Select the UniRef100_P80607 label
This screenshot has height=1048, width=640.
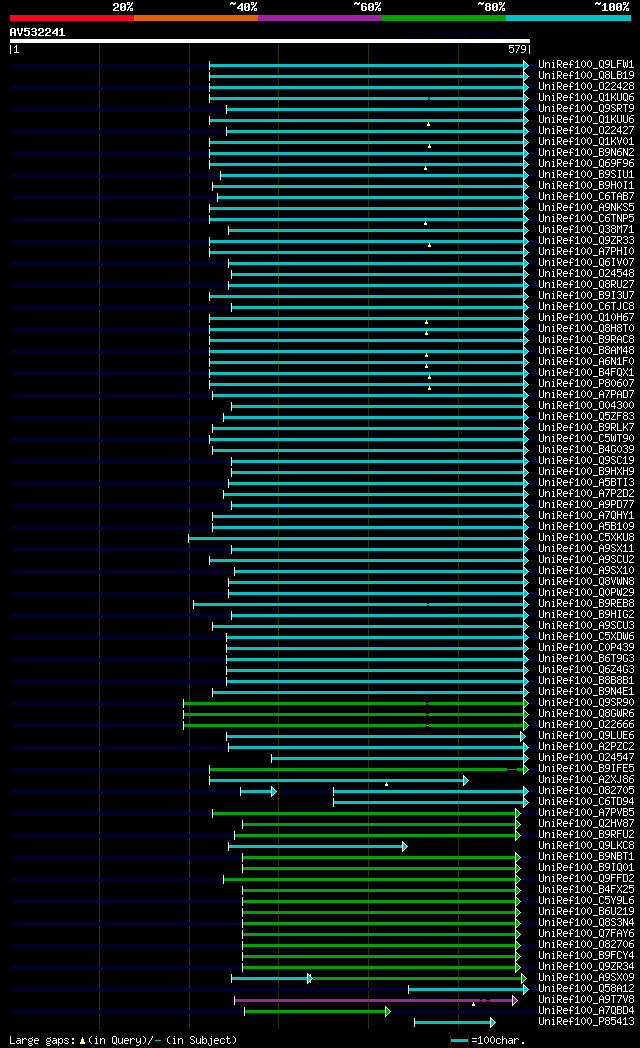(x=586, y=384)
